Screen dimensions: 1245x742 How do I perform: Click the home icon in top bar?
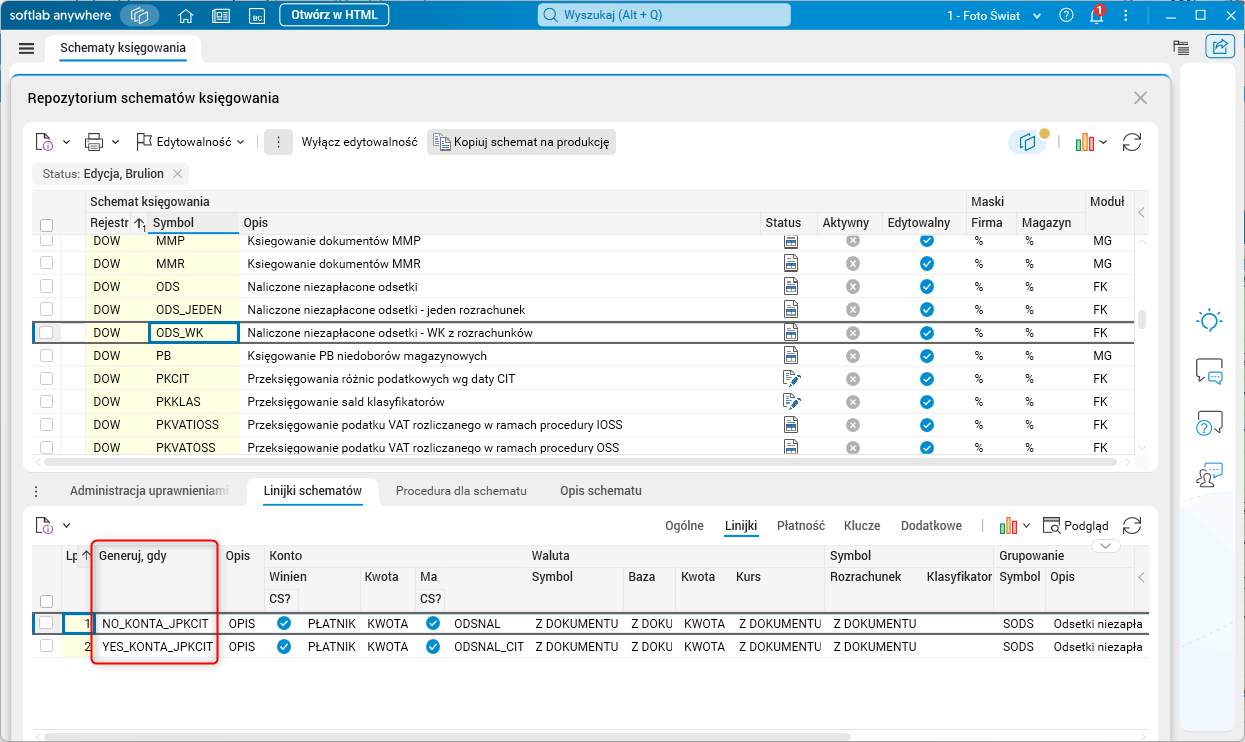click(185, 16)
